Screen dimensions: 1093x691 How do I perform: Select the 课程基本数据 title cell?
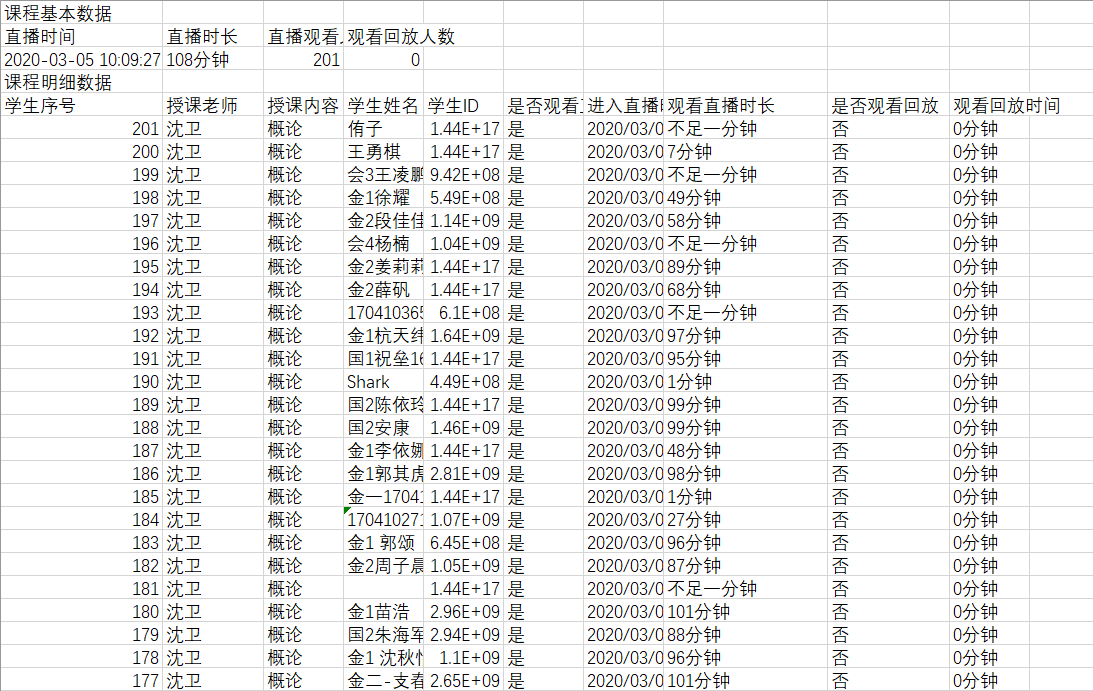coord(58,14)
